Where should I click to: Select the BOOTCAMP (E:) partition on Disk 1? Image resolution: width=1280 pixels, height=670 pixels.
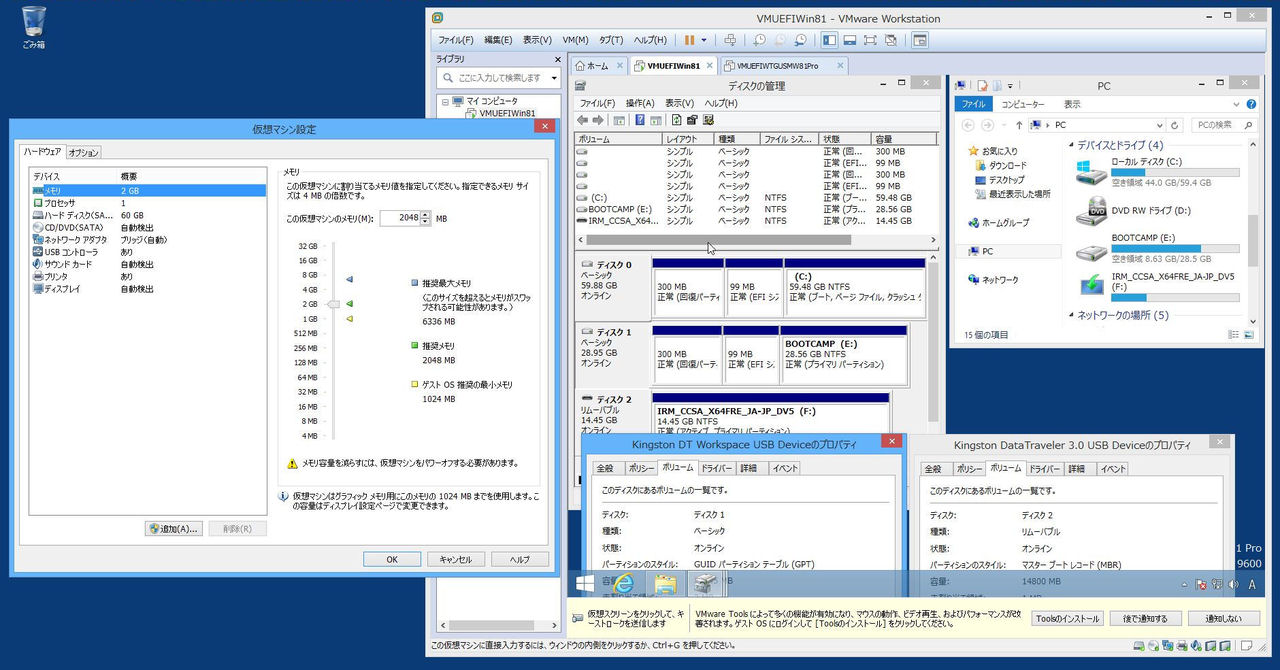click(x=844, y=355)
